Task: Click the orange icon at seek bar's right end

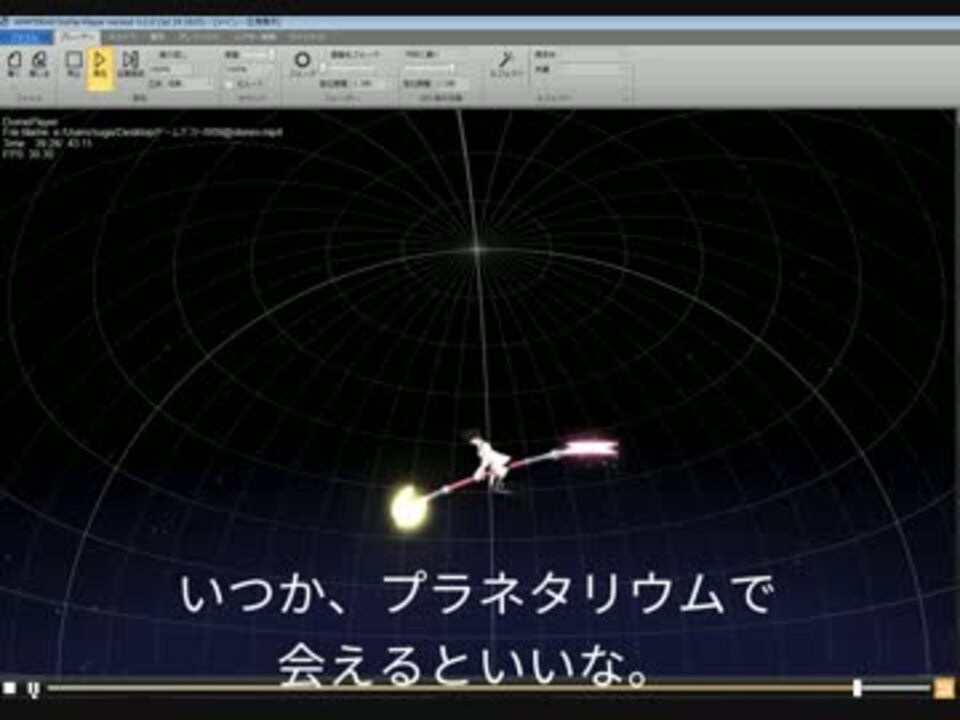Action: [943, 688]
